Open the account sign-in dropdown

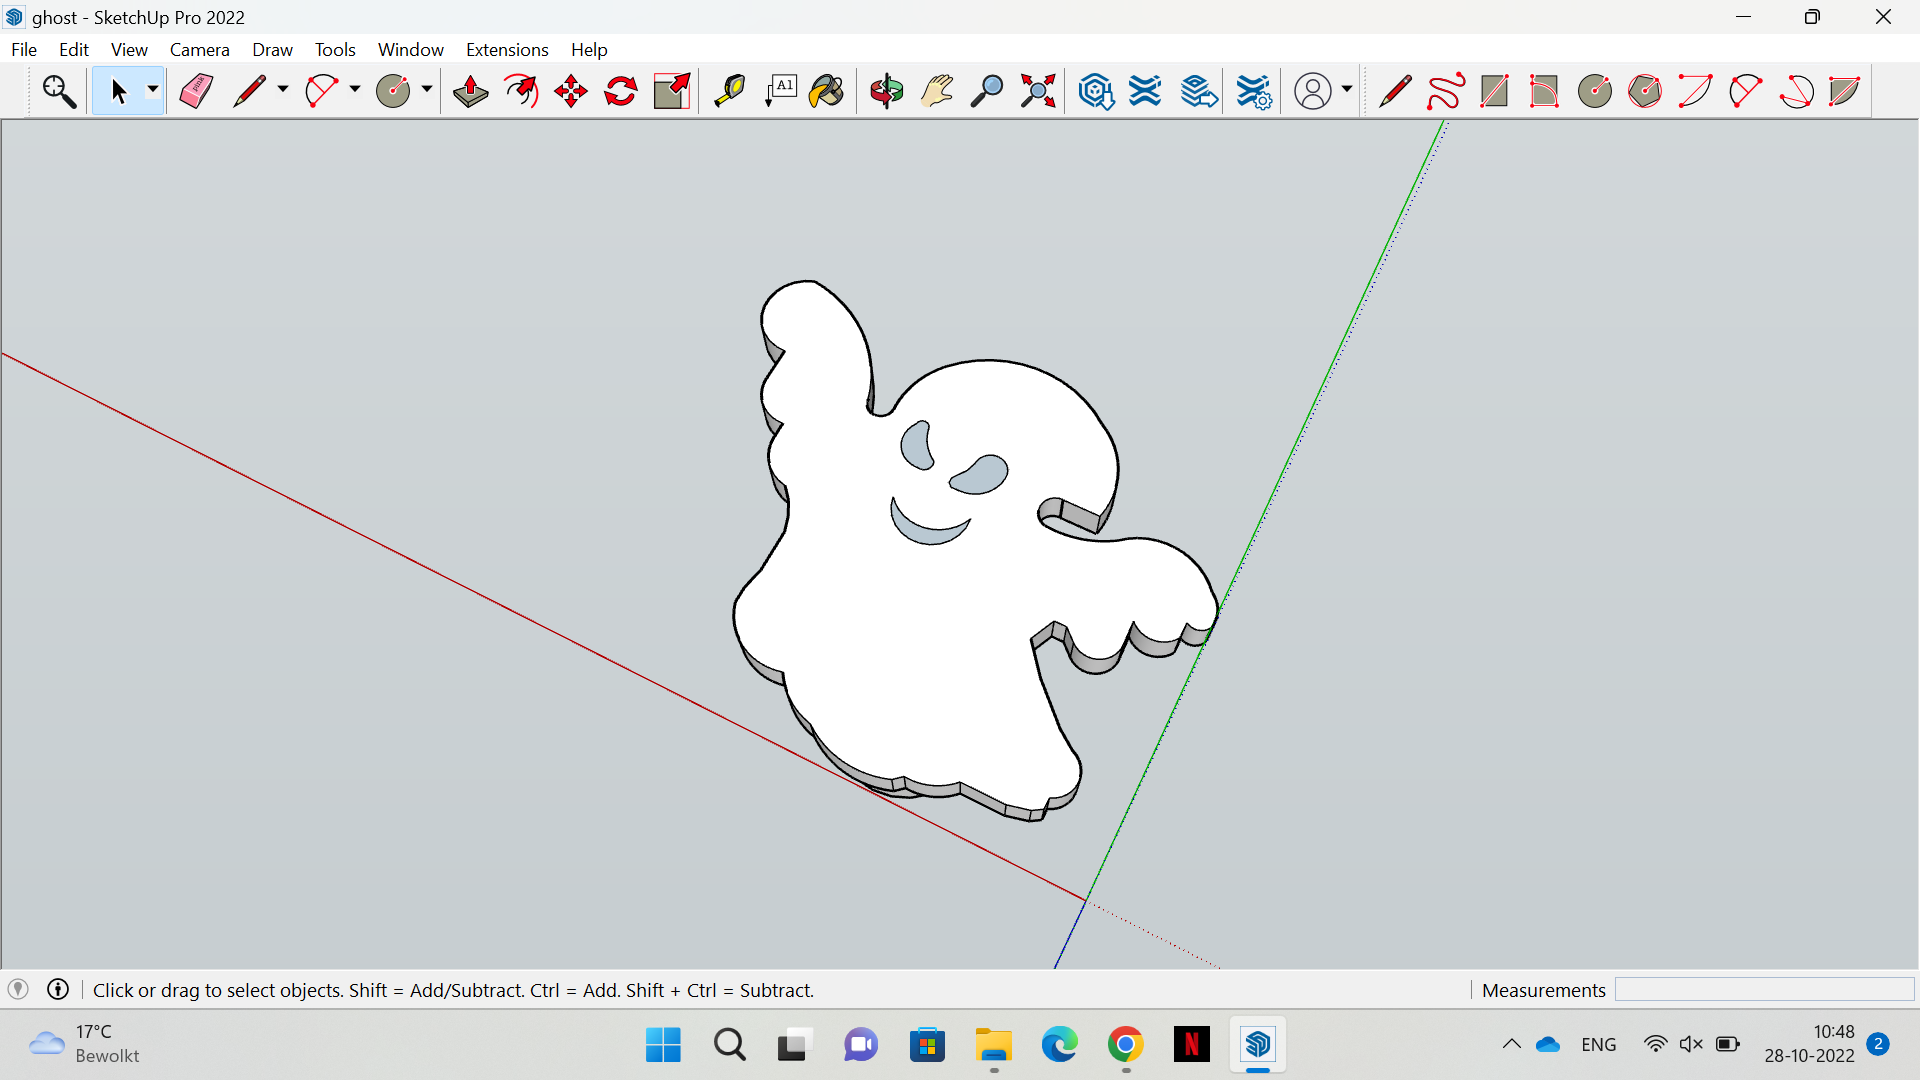1347,91
